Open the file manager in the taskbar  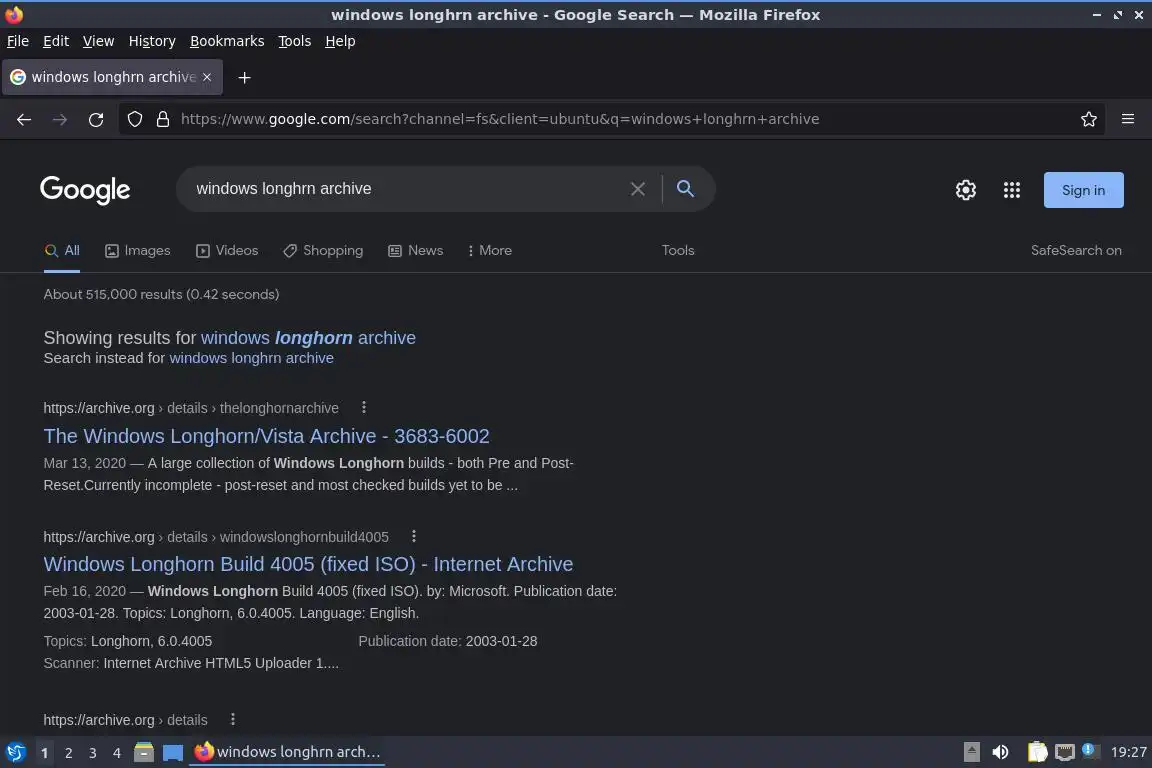(144, 752)
